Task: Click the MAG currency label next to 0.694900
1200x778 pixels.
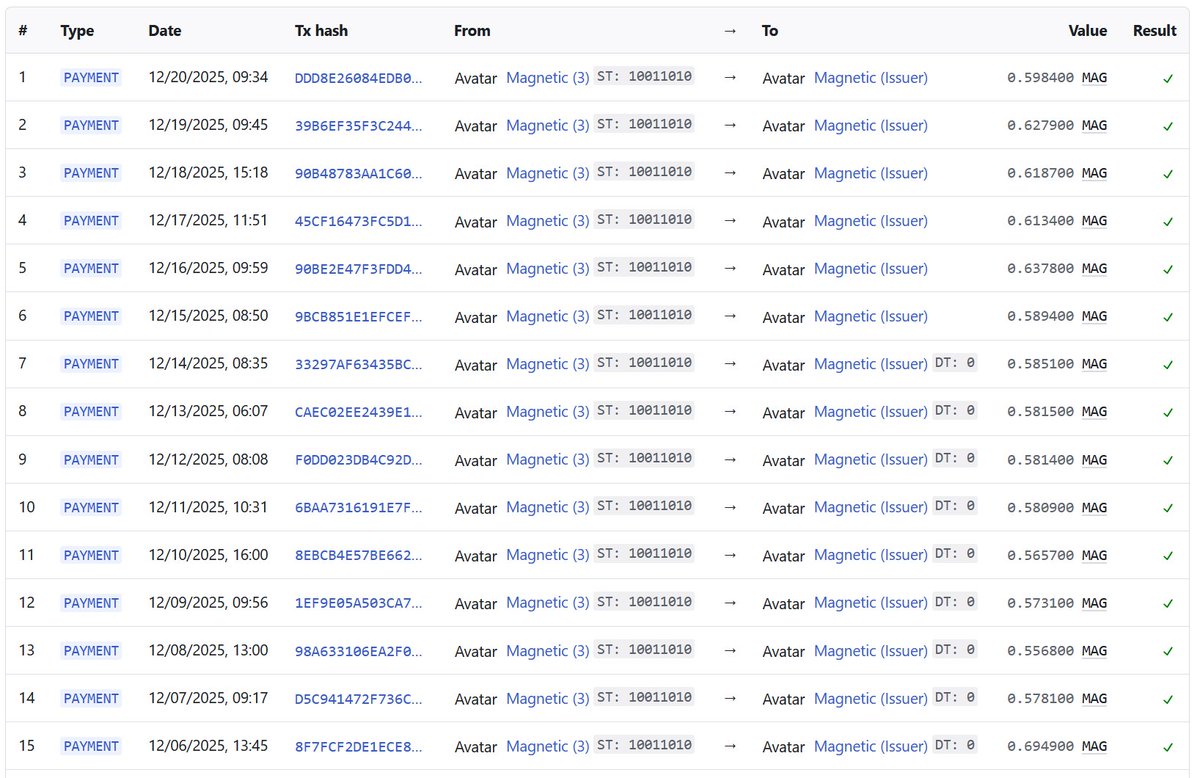Action: tap(1094, 747)
